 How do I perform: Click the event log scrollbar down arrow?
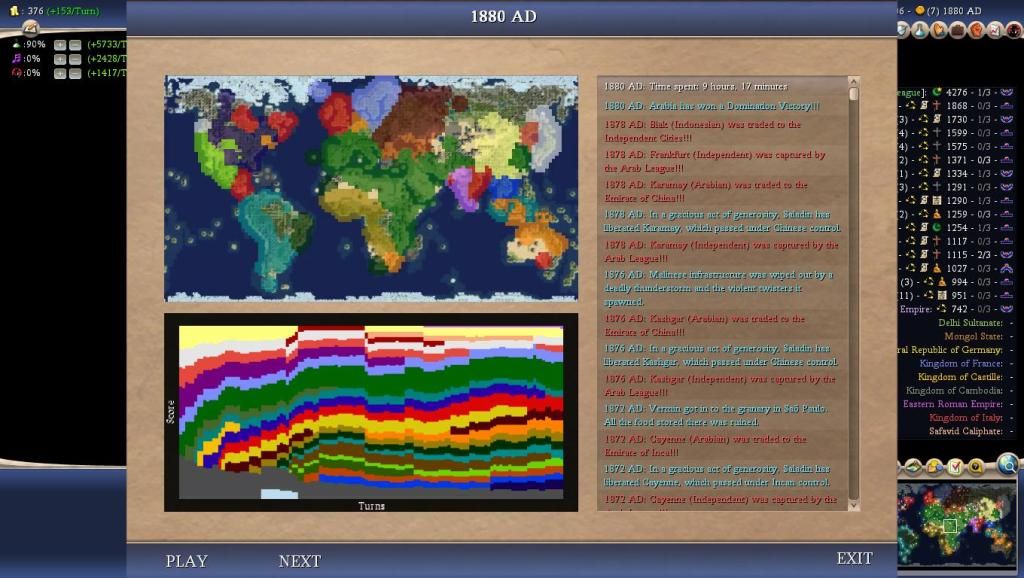[853, 506]
